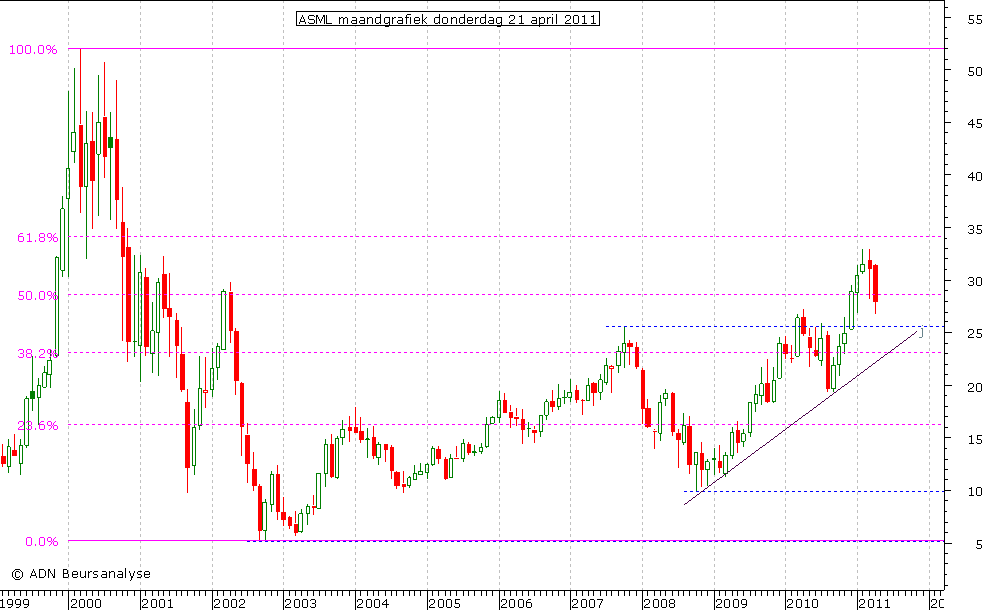Viewport: 985px width, 610px height.
Task: Click the price axis value 35
Action: click(x=974, y=230)
